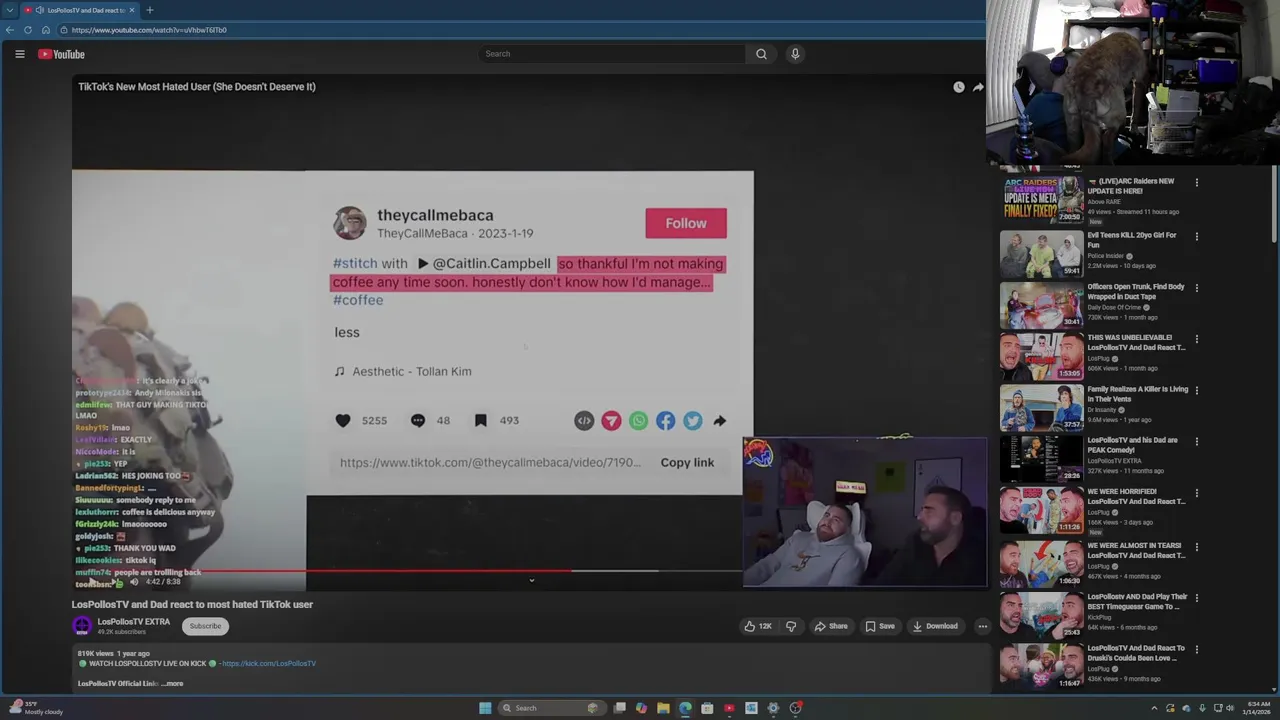Open the YouTube hamburger guide menu
The image size is (1280, 720).
pos(20,54)
